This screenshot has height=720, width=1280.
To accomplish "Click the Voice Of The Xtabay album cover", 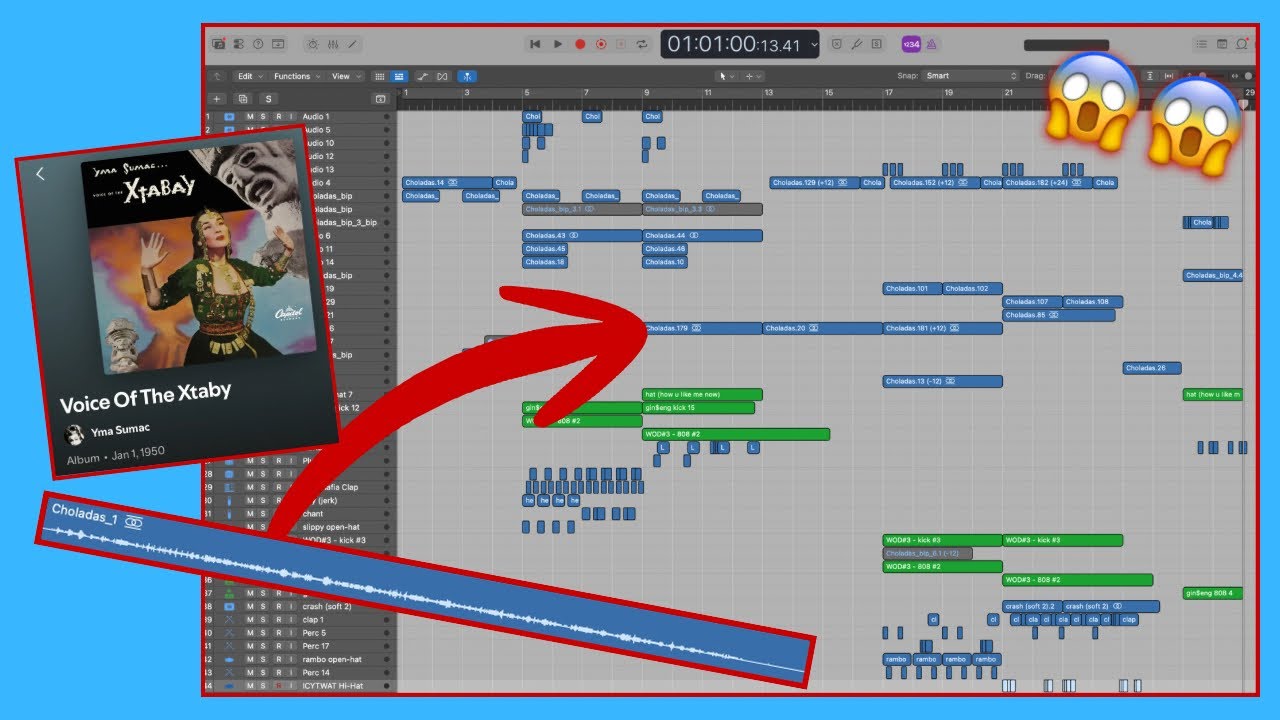I will [x=200, y=255].
